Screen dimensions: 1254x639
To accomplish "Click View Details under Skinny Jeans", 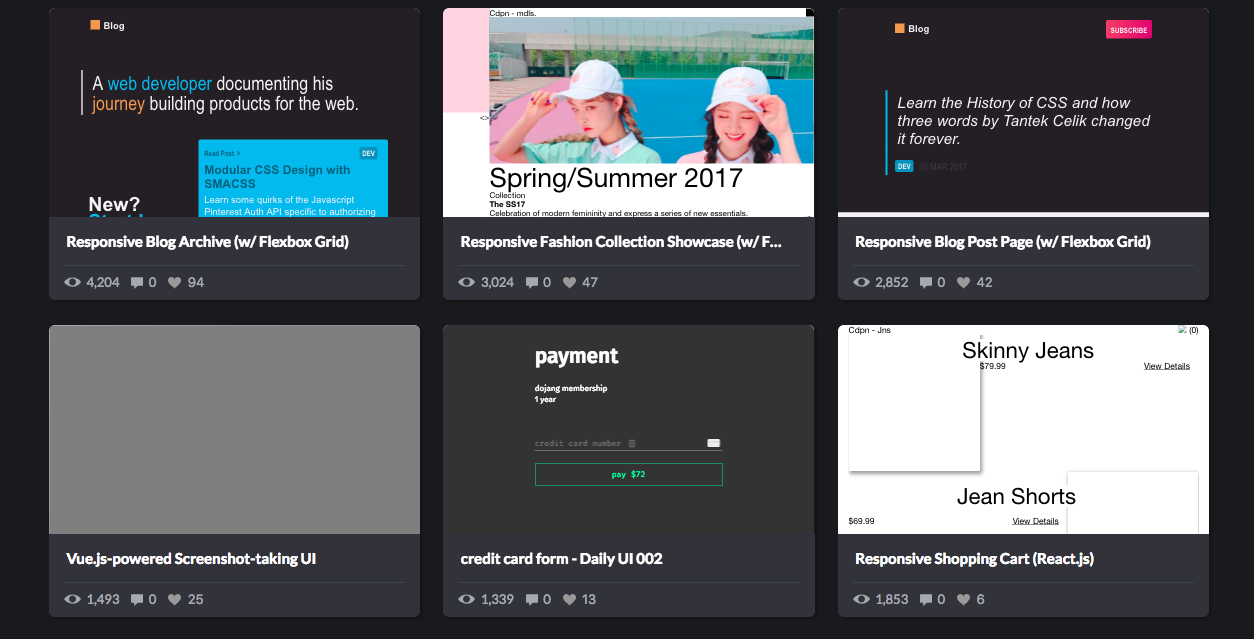I will 1167,366.
